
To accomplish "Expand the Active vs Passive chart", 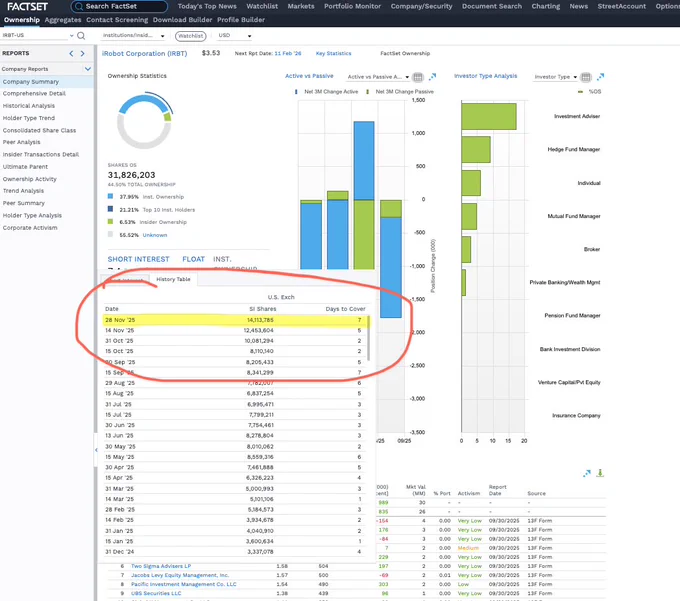I will [x=432, y=77].
